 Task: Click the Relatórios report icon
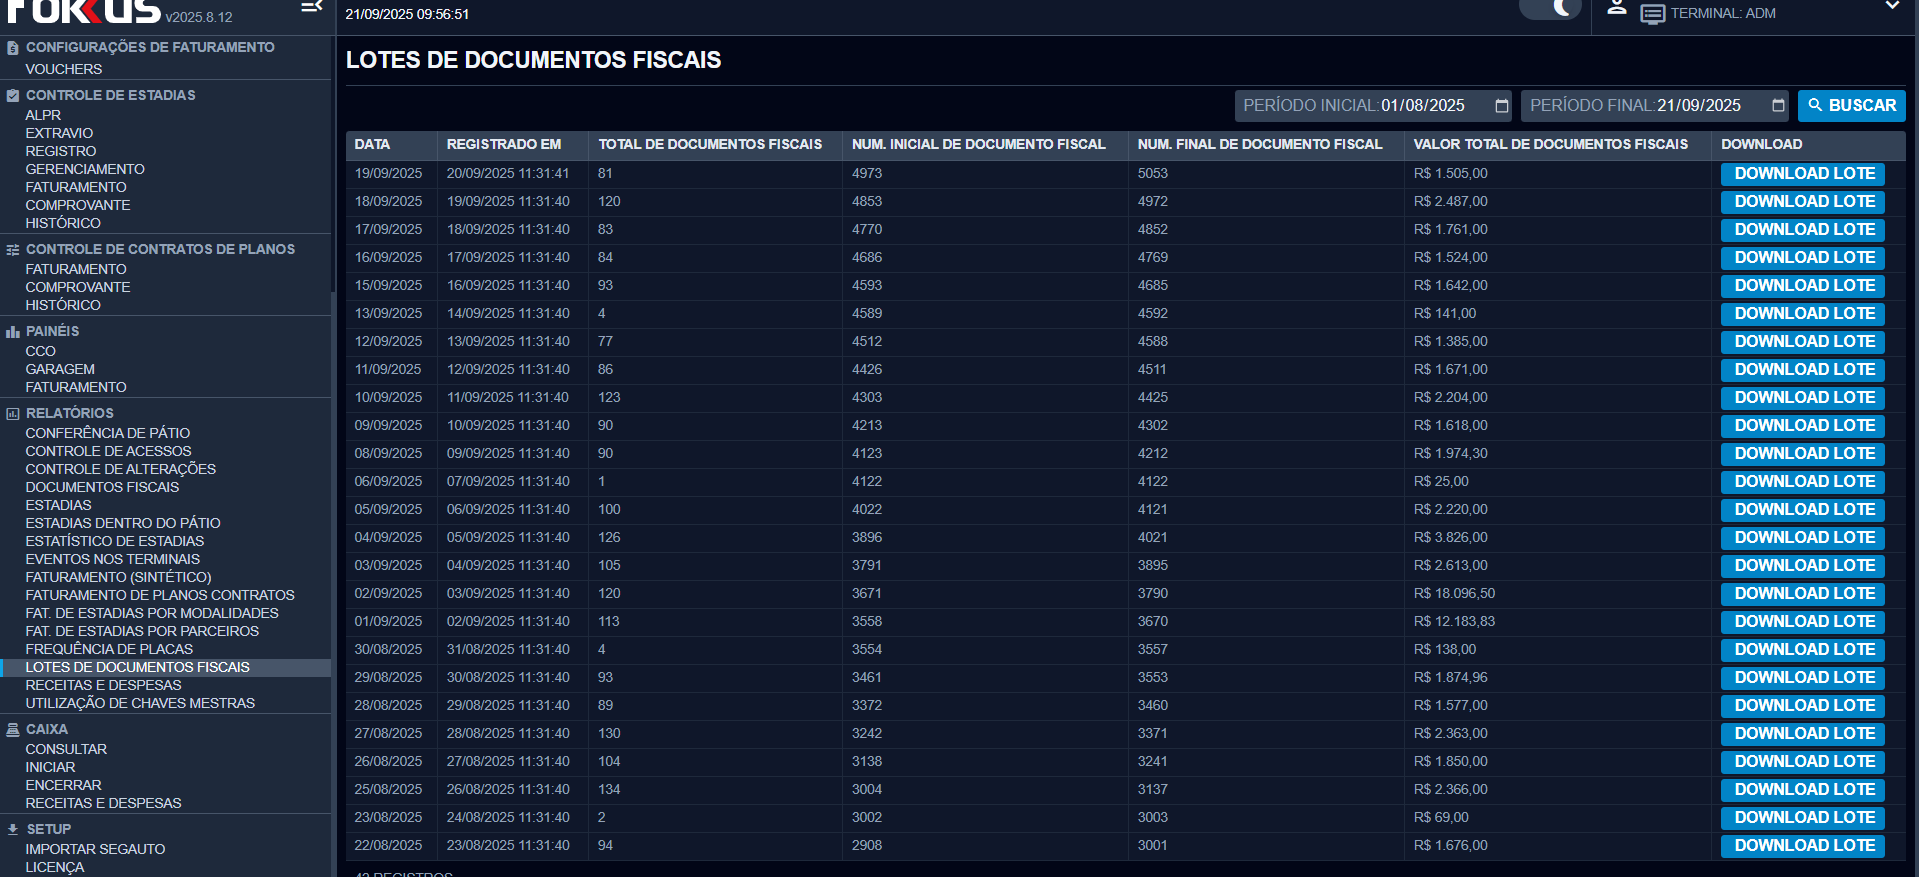[13, 414]
